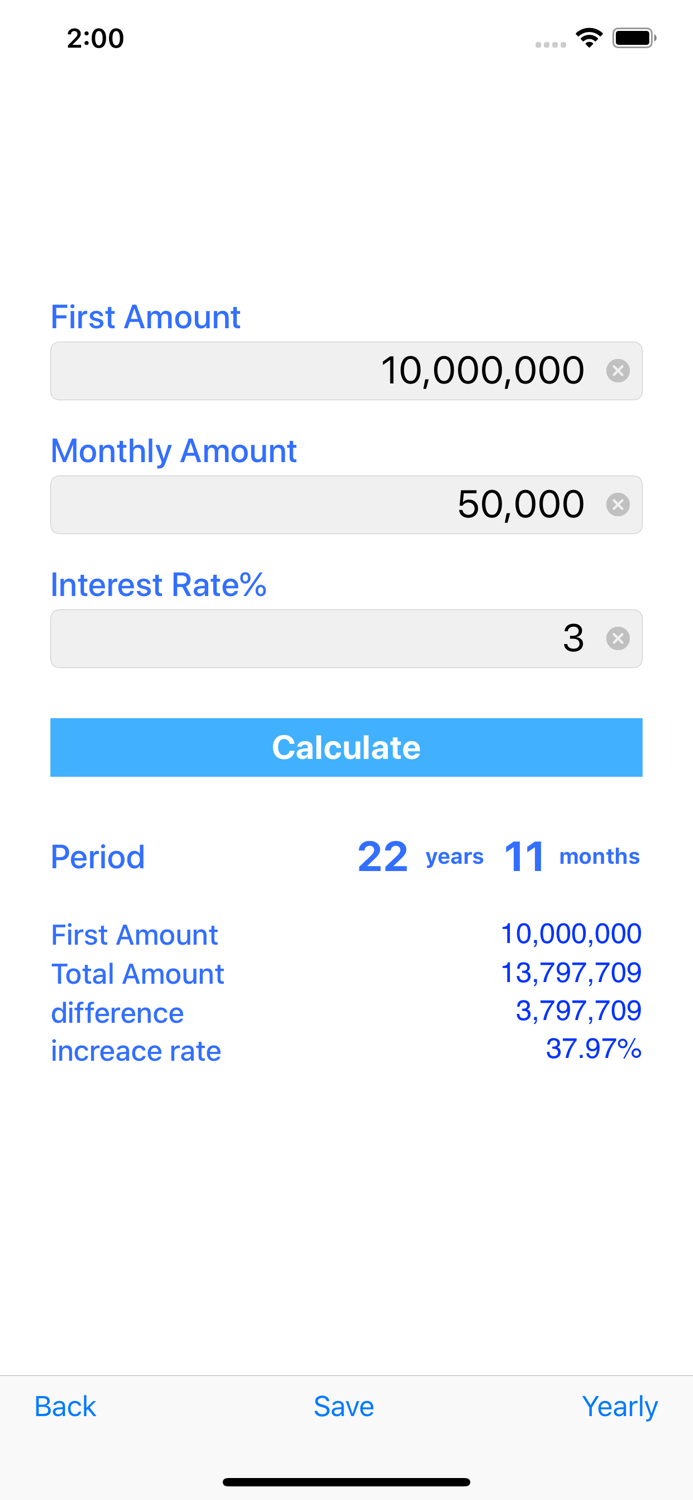The image size is (693, 1500).
Task: Tap the home indicator bar at the bottom
Action: 346,1482
